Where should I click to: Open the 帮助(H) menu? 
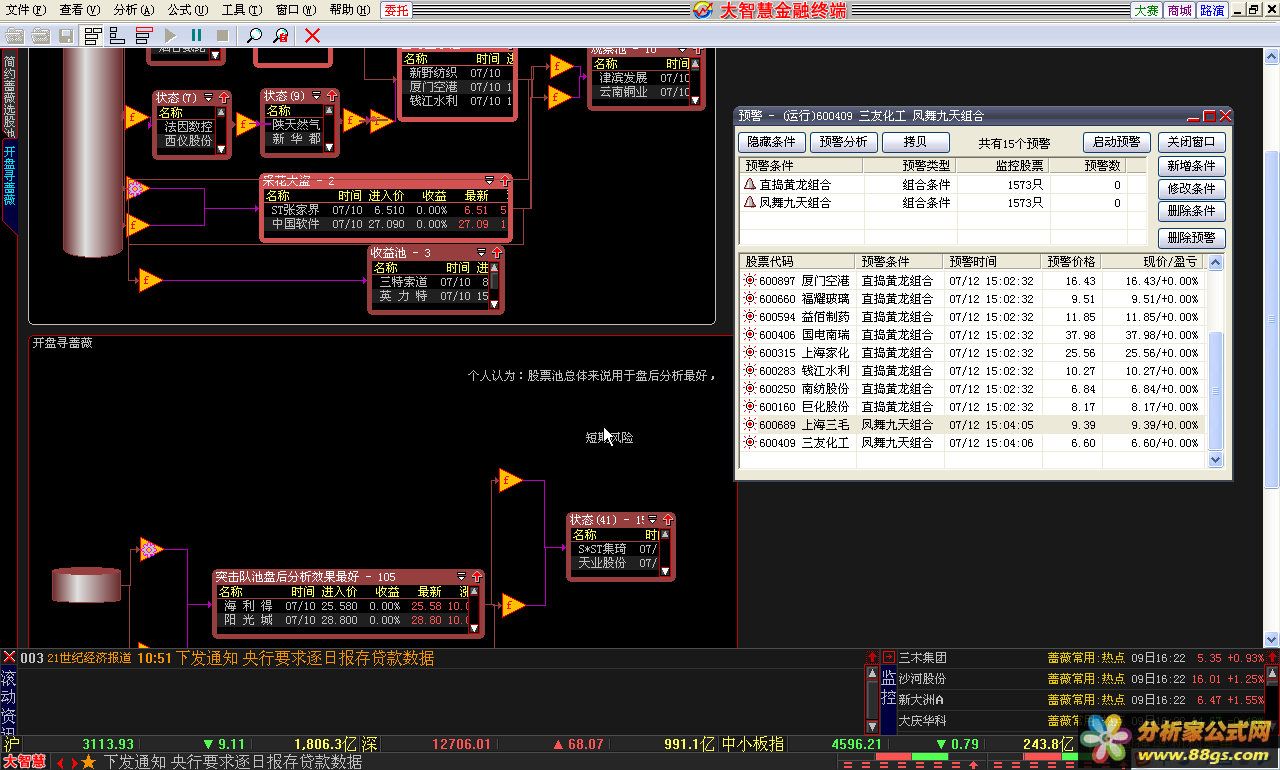tap(349, 10)
